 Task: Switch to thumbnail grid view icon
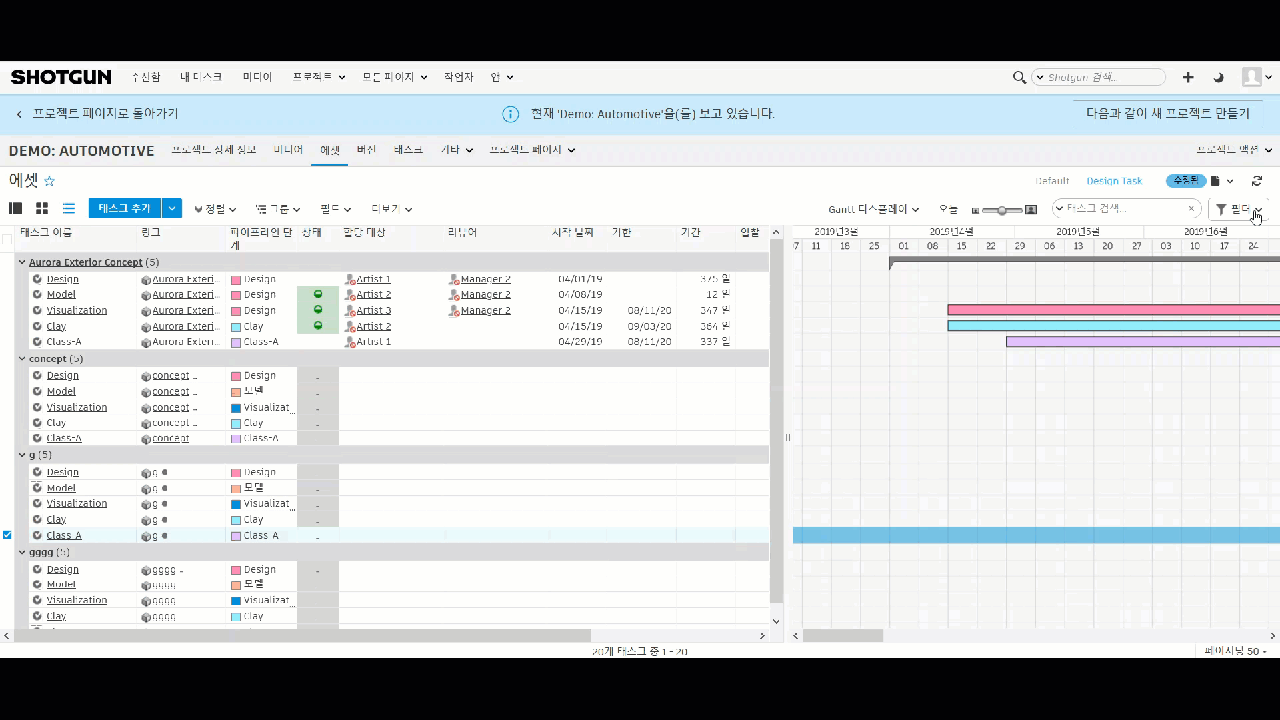(42, 208)
